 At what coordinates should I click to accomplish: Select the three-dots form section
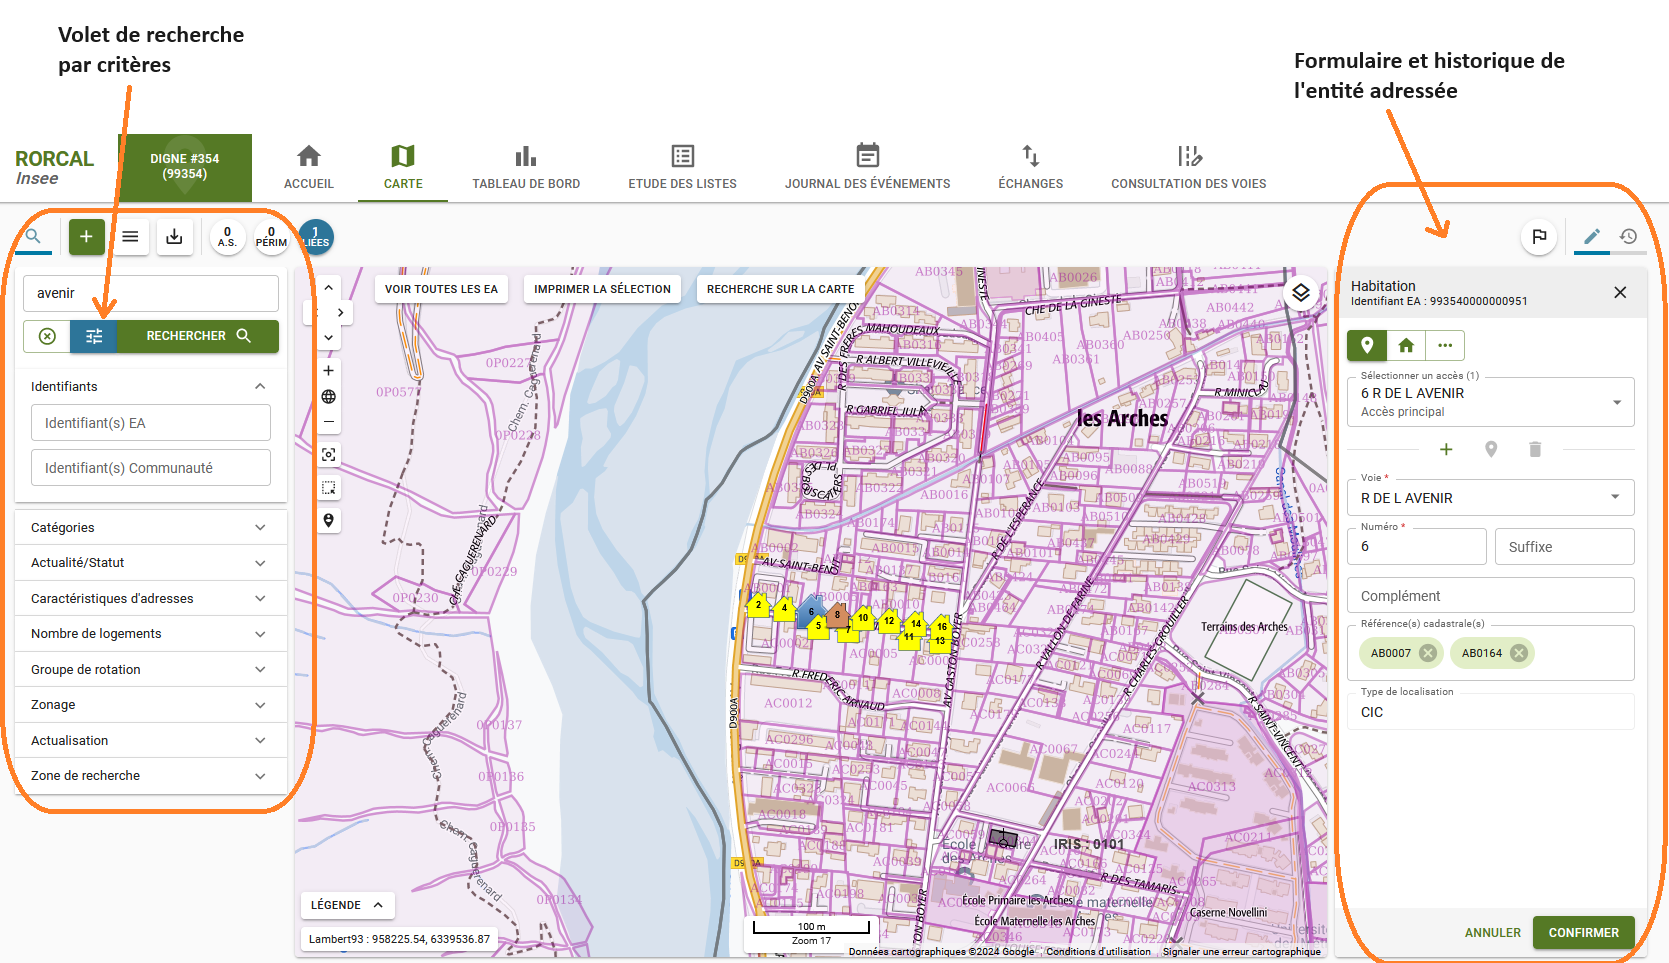click(1445, 345)
